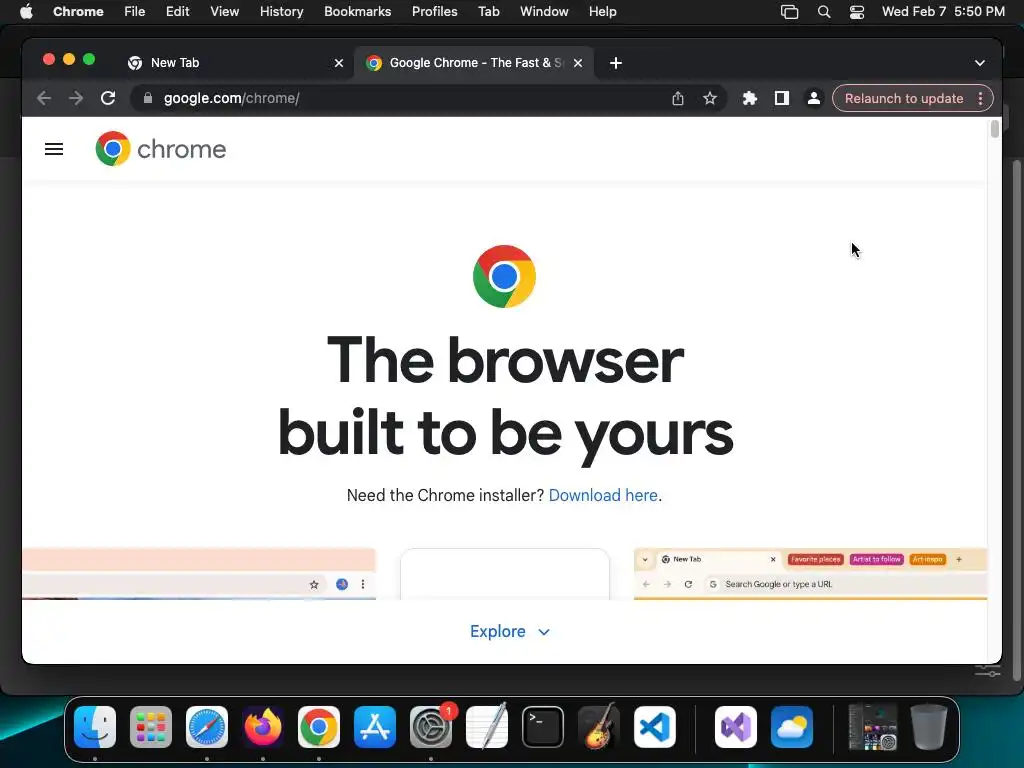Launch GarageBand from the Dock
The width and height of the screenshot is (1024, 768).
(599, 727)
